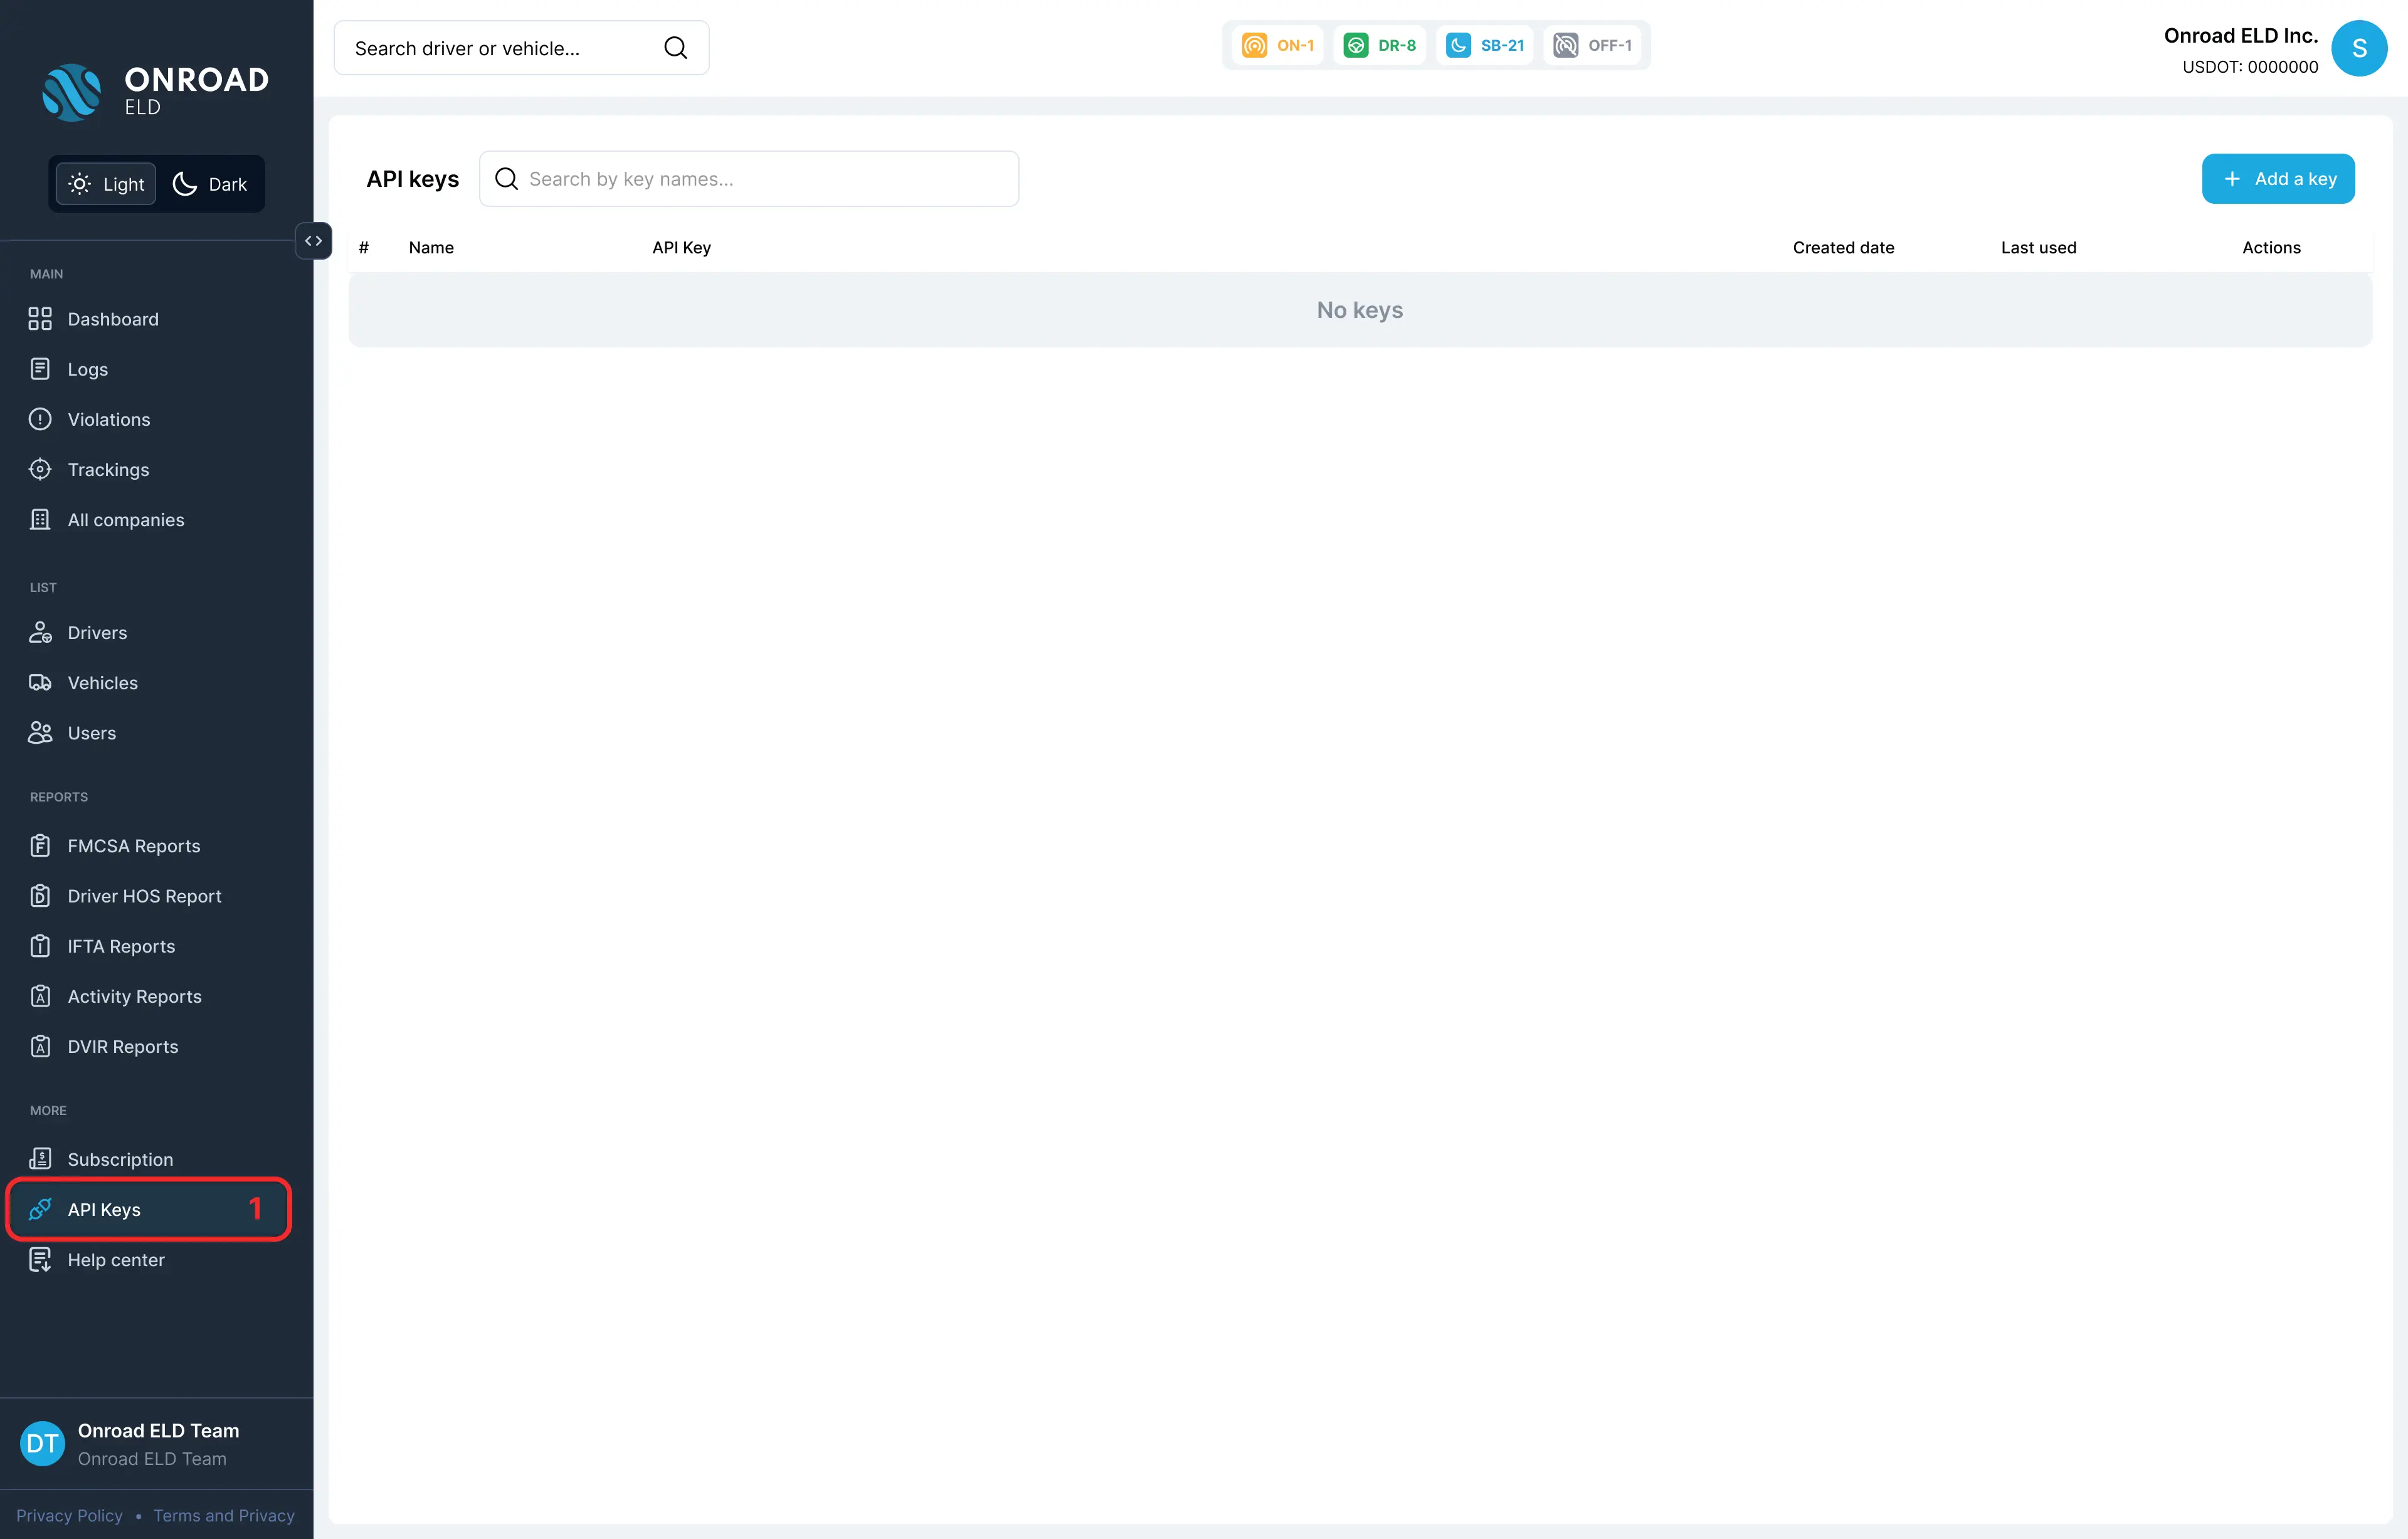
Task: Click the magnifier icon in key search
Action: tap(506, 179)
